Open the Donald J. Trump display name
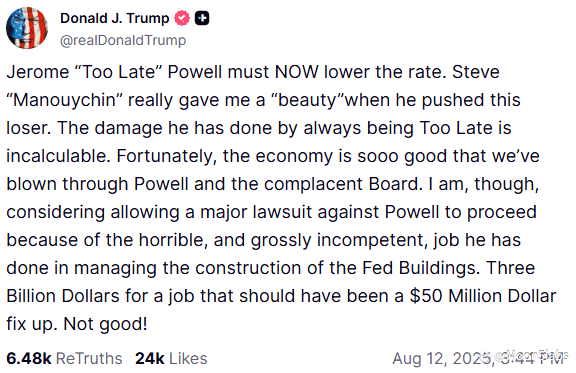 (x=115, y=18)
